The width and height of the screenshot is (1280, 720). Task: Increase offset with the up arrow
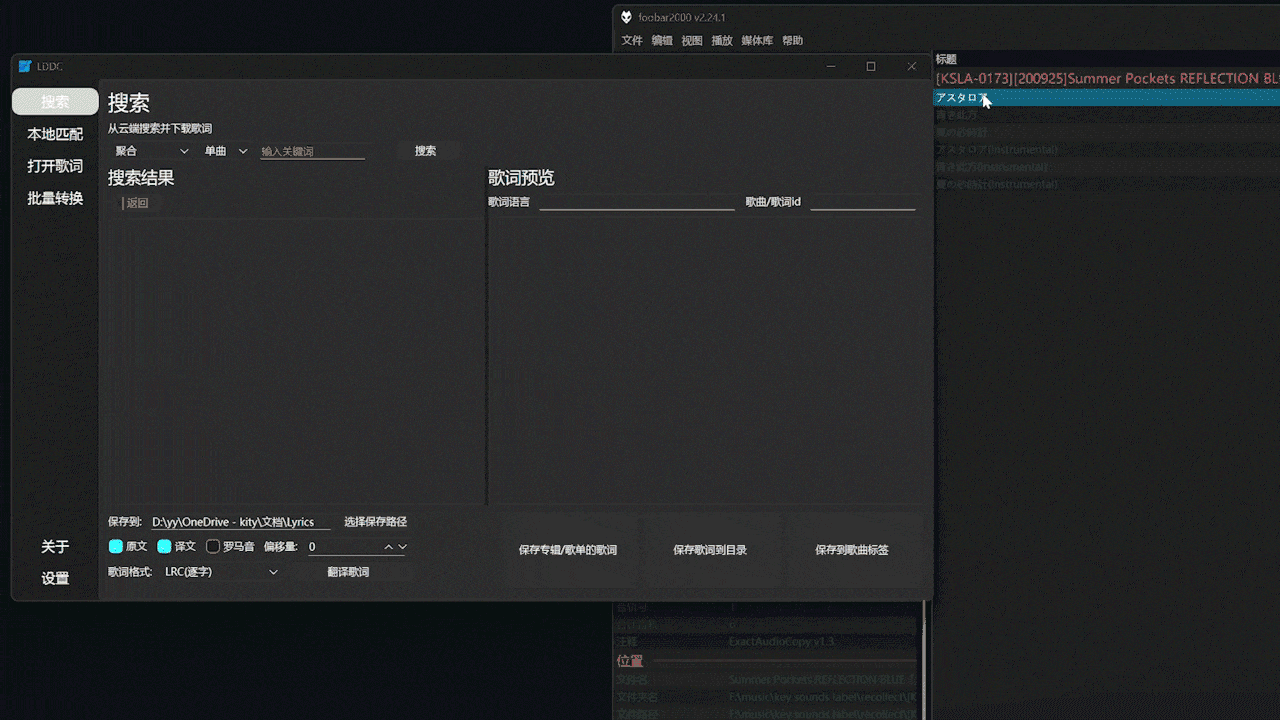pyautogui.click(x=389, y=547)
